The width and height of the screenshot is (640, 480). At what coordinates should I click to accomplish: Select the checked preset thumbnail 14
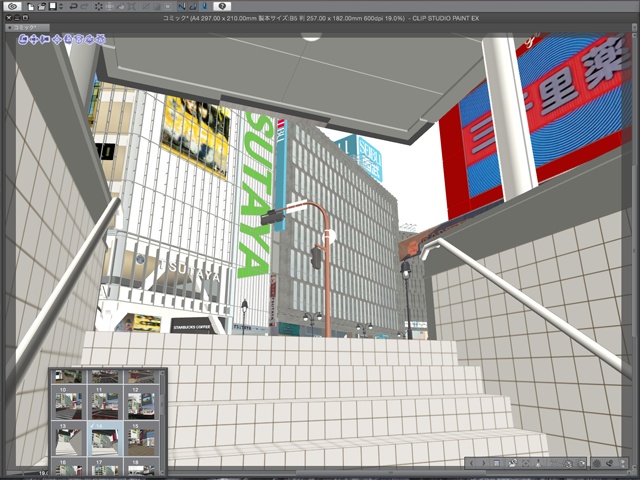coord(105,440)
